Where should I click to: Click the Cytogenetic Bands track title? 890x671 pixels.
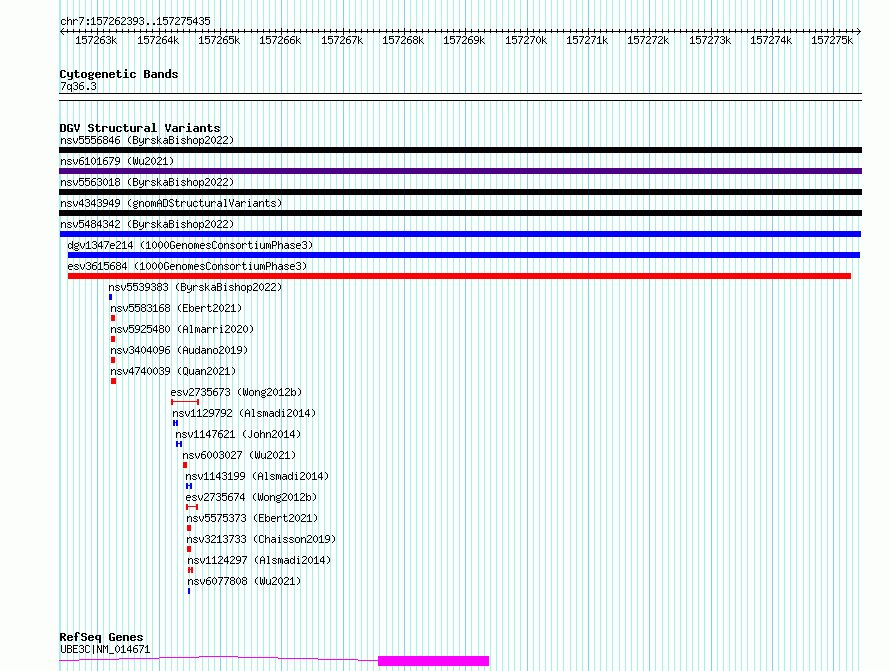tap(119, 74)
